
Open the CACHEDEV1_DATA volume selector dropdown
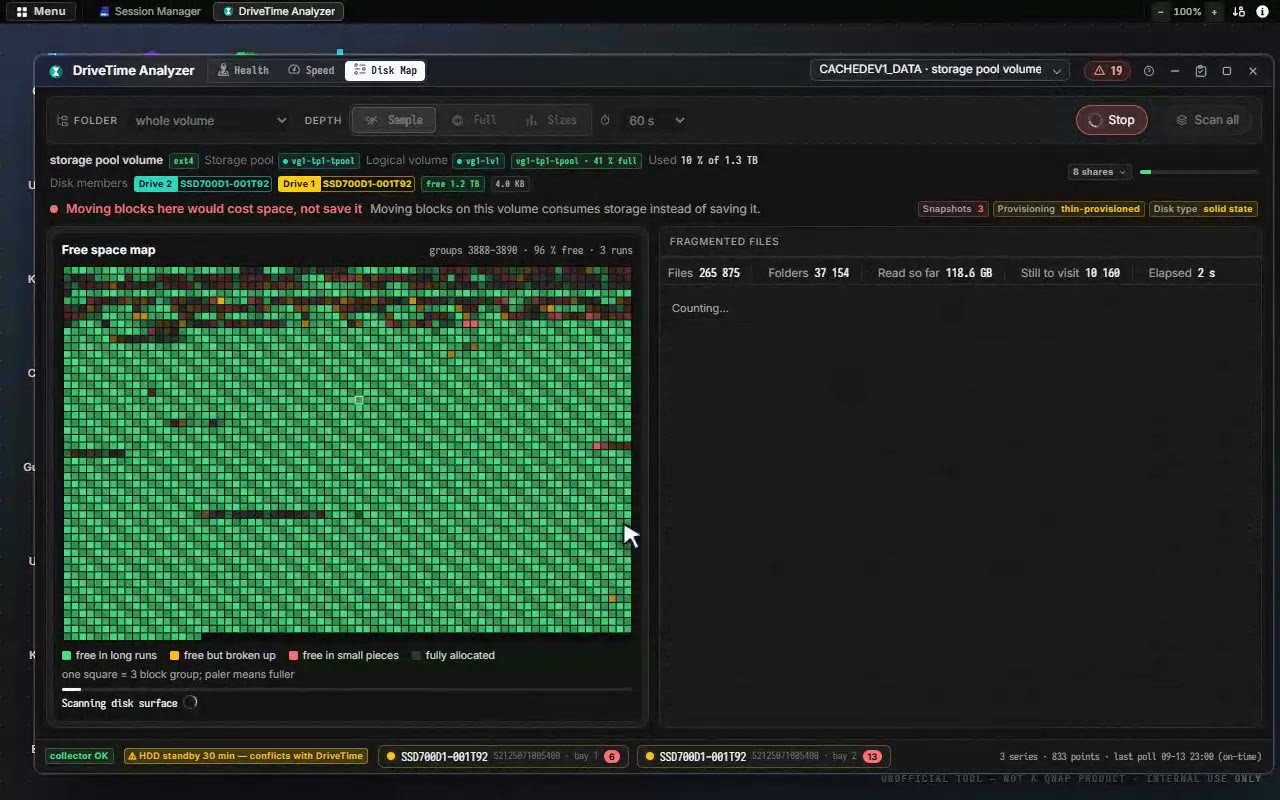click(x=940, y=70)
